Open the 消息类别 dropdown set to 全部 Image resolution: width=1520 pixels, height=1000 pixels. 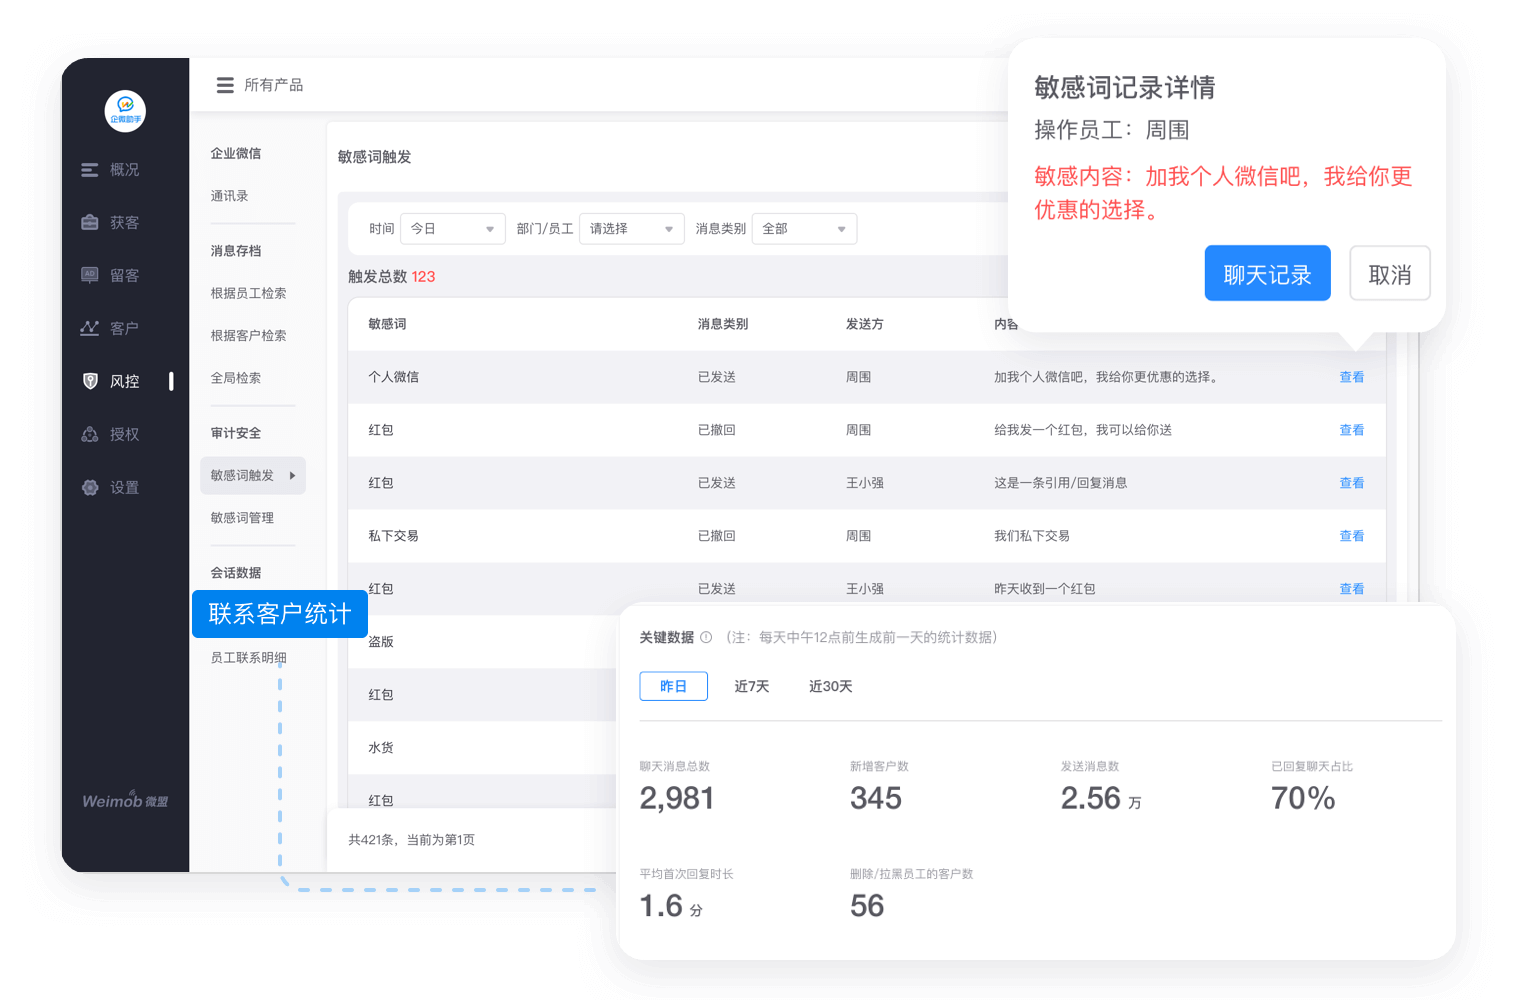point(804,228)
